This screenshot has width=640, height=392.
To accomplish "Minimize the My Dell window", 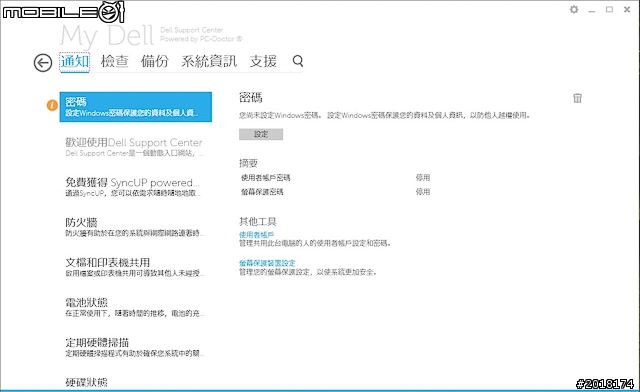I will pyautogui.click(x=592, y=10).
